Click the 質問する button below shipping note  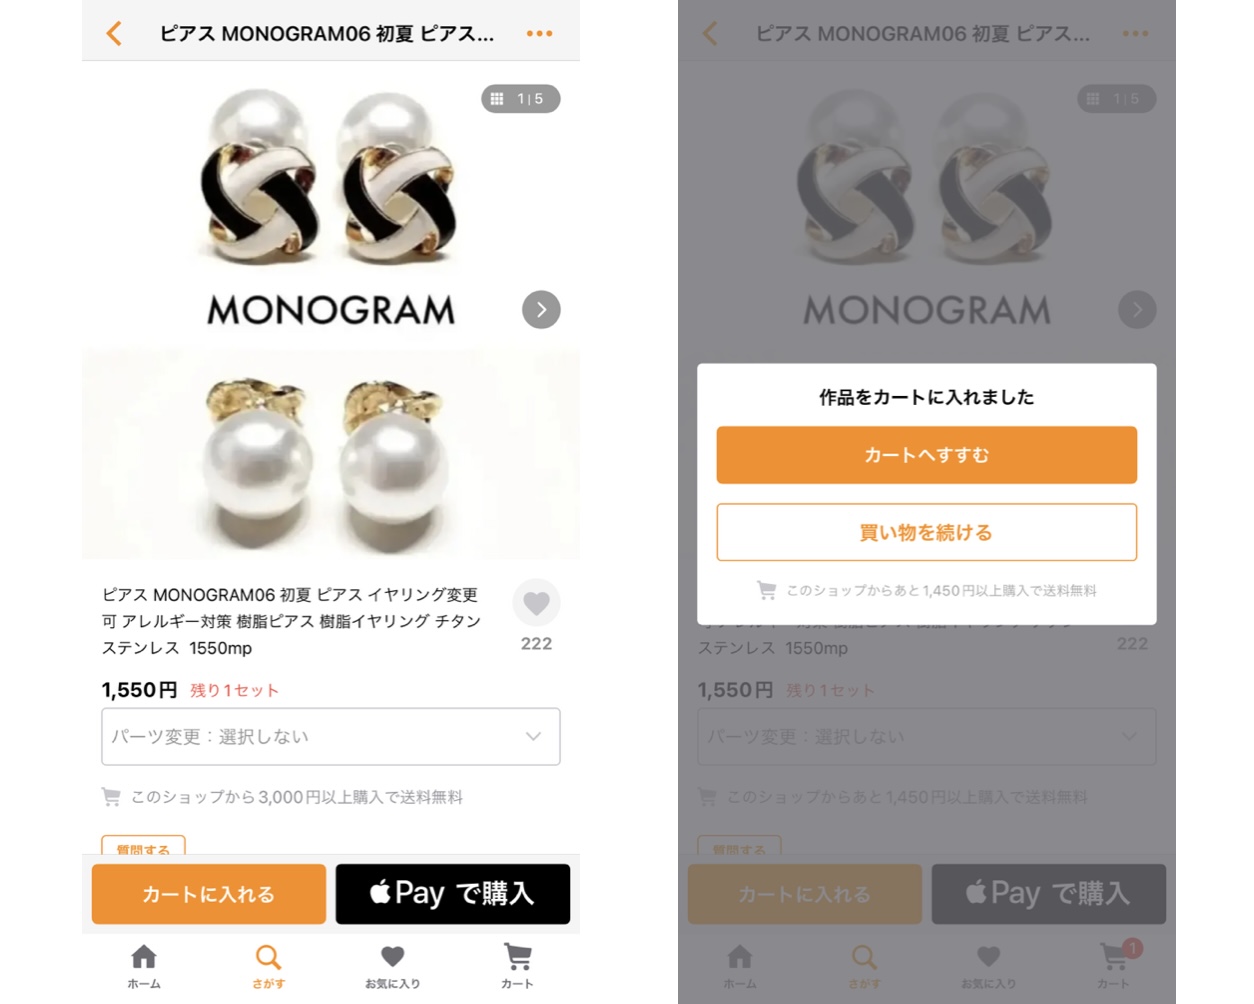coord(143,846)
